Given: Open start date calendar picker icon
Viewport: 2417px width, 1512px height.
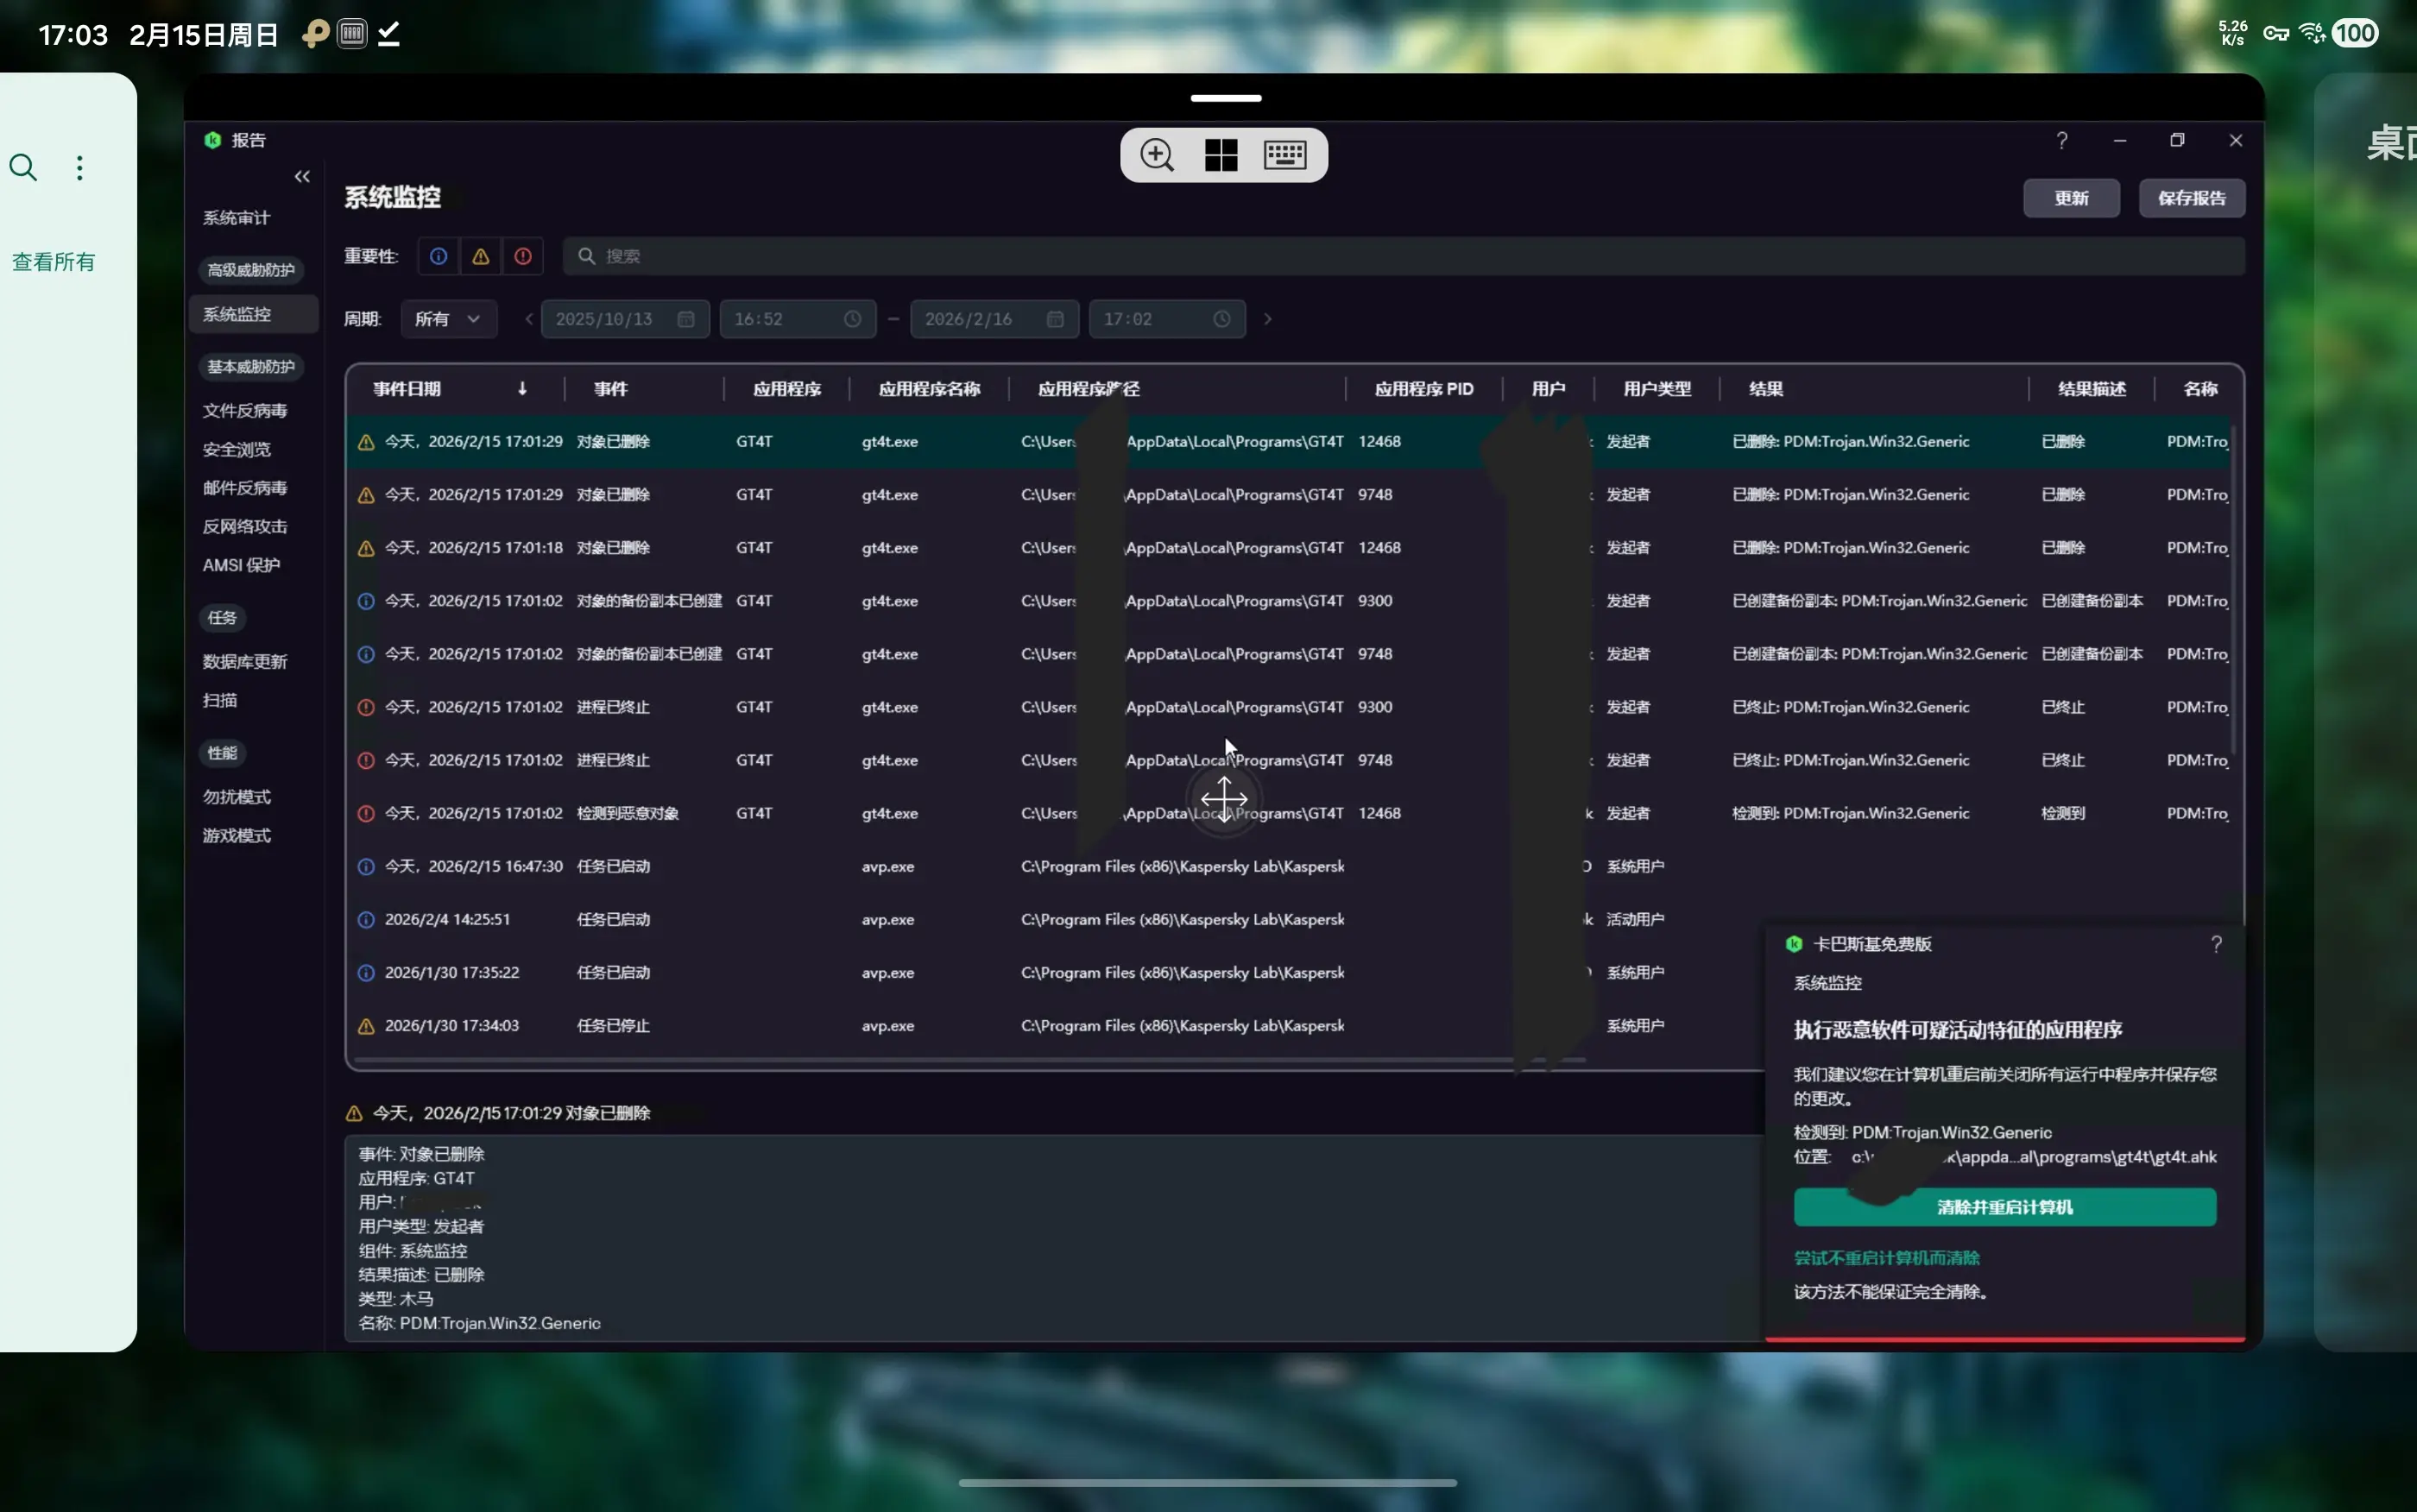Looking at the screenshot, I should (x=686, y=319).
